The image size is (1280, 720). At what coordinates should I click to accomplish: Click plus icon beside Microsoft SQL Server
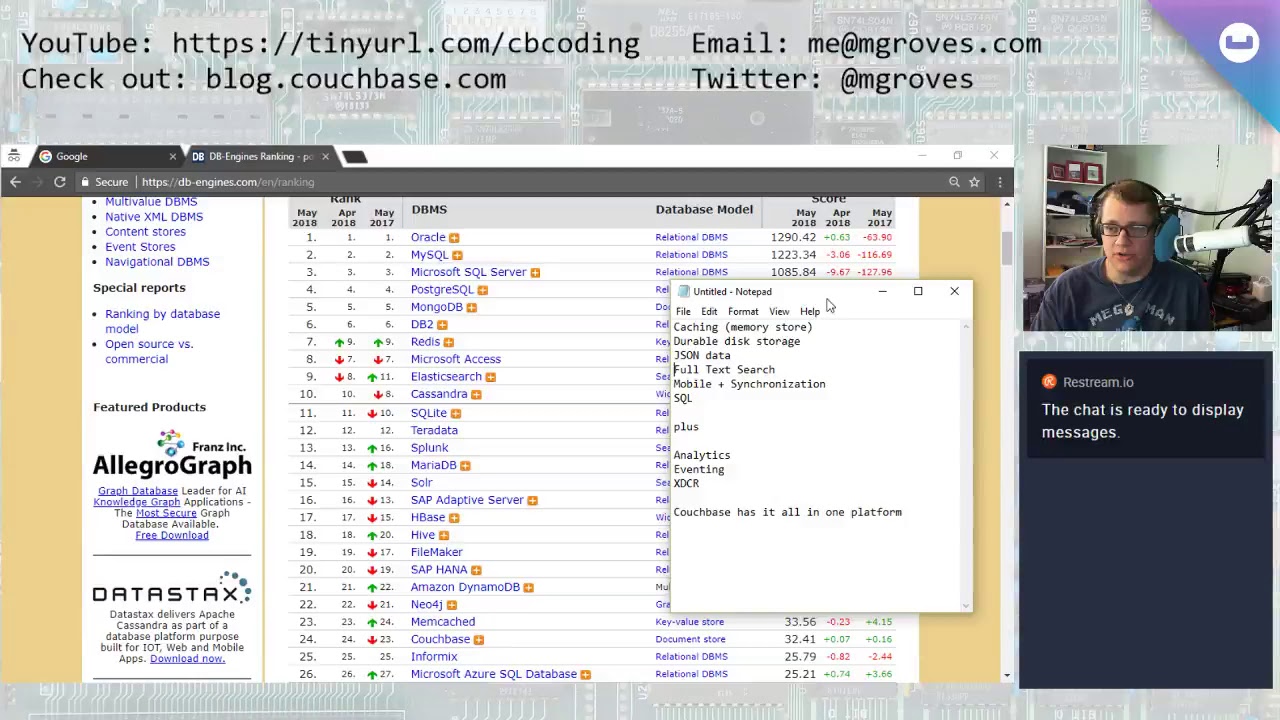point(535,272)
